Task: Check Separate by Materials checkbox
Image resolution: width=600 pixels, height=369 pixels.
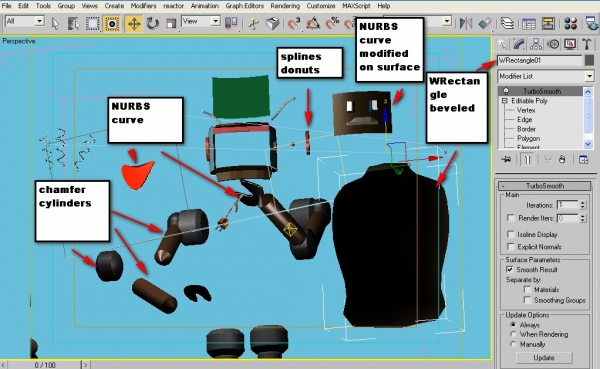Action: coord(528,289)
